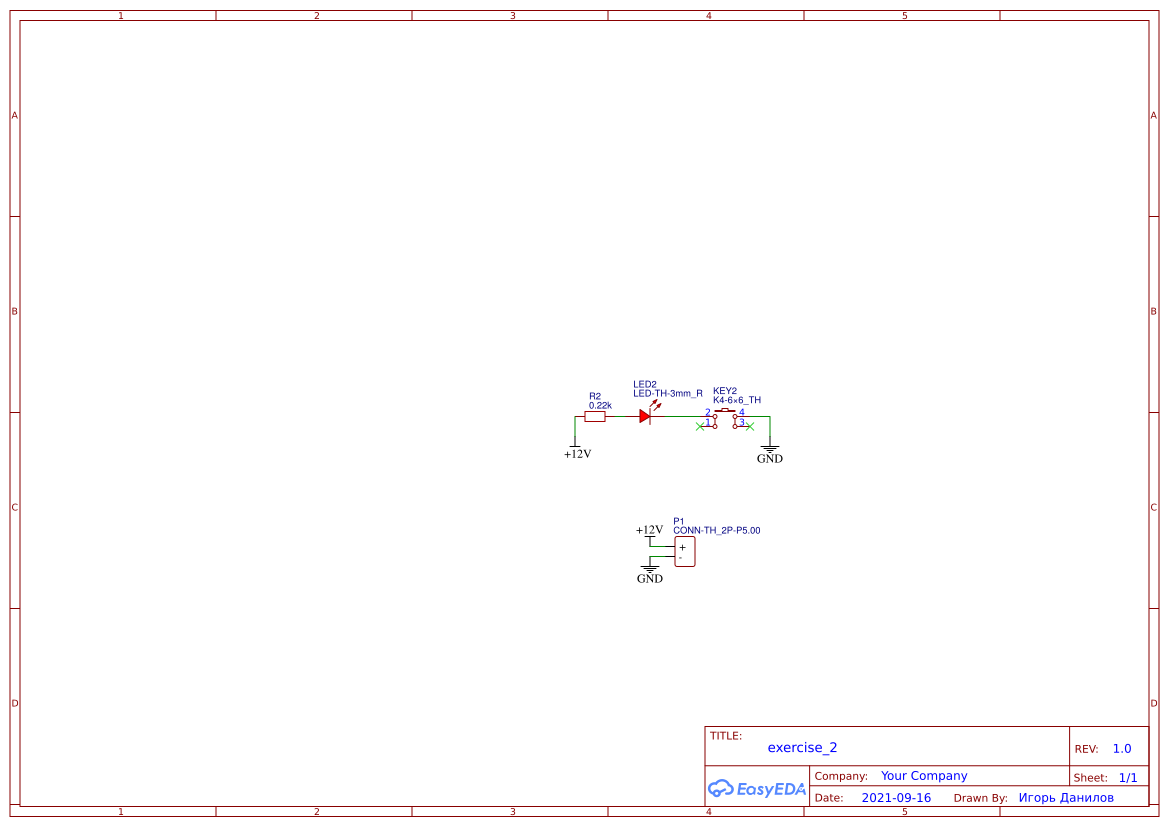This screenshot has width=1169, height=827.
Task: Click pin number 4 on KEY2
Action: (741, 412)
